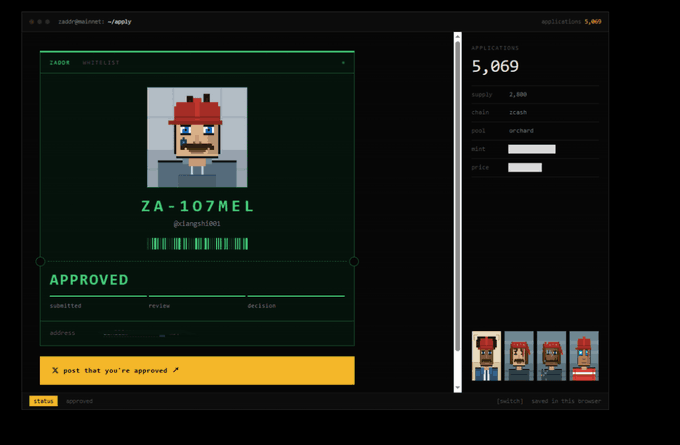Click the ~/apply path in the title bar
The width and height of the screenshot is (680, 445).
click(x=119, y=22)
